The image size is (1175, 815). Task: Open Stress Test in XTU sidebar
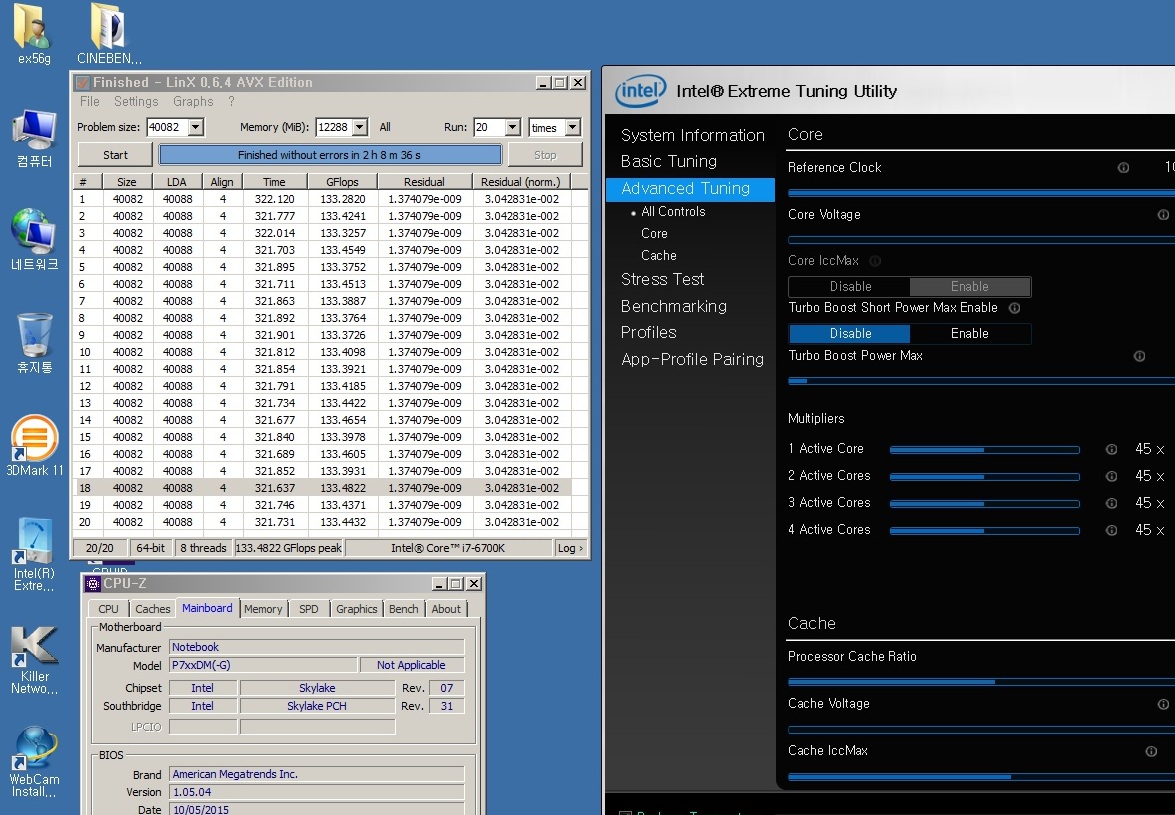662,279
